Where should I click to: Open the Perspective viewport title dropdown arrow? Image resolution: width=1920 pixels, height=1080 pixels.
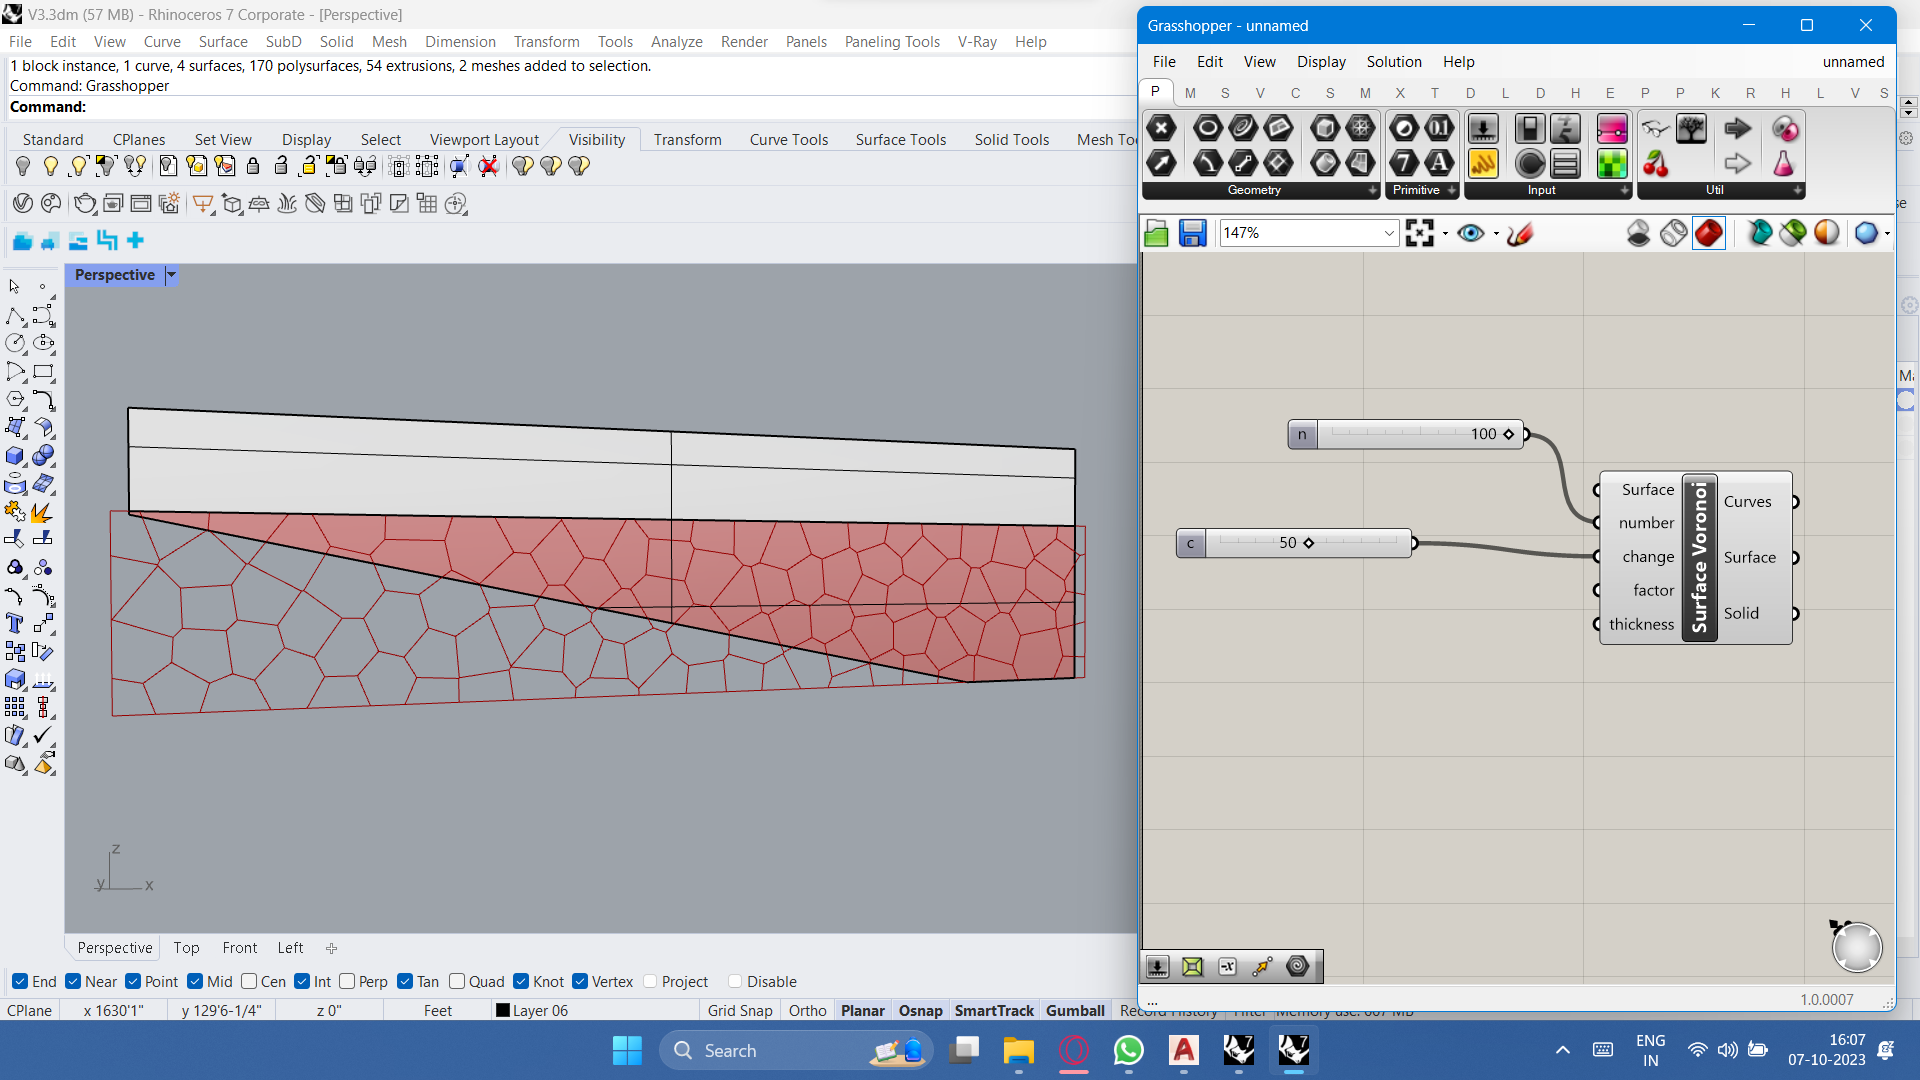click(x=171, y=275)
